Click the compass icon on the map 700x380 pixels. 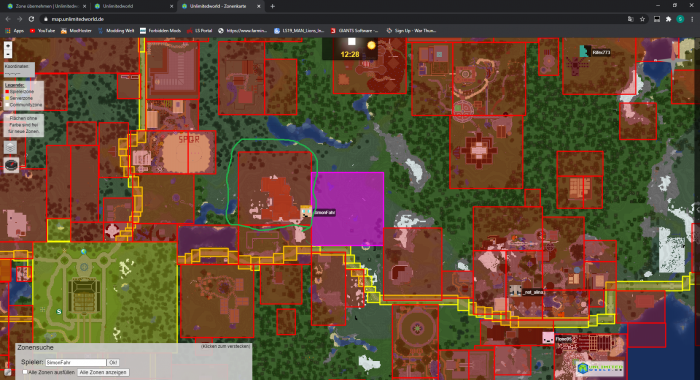11,165
